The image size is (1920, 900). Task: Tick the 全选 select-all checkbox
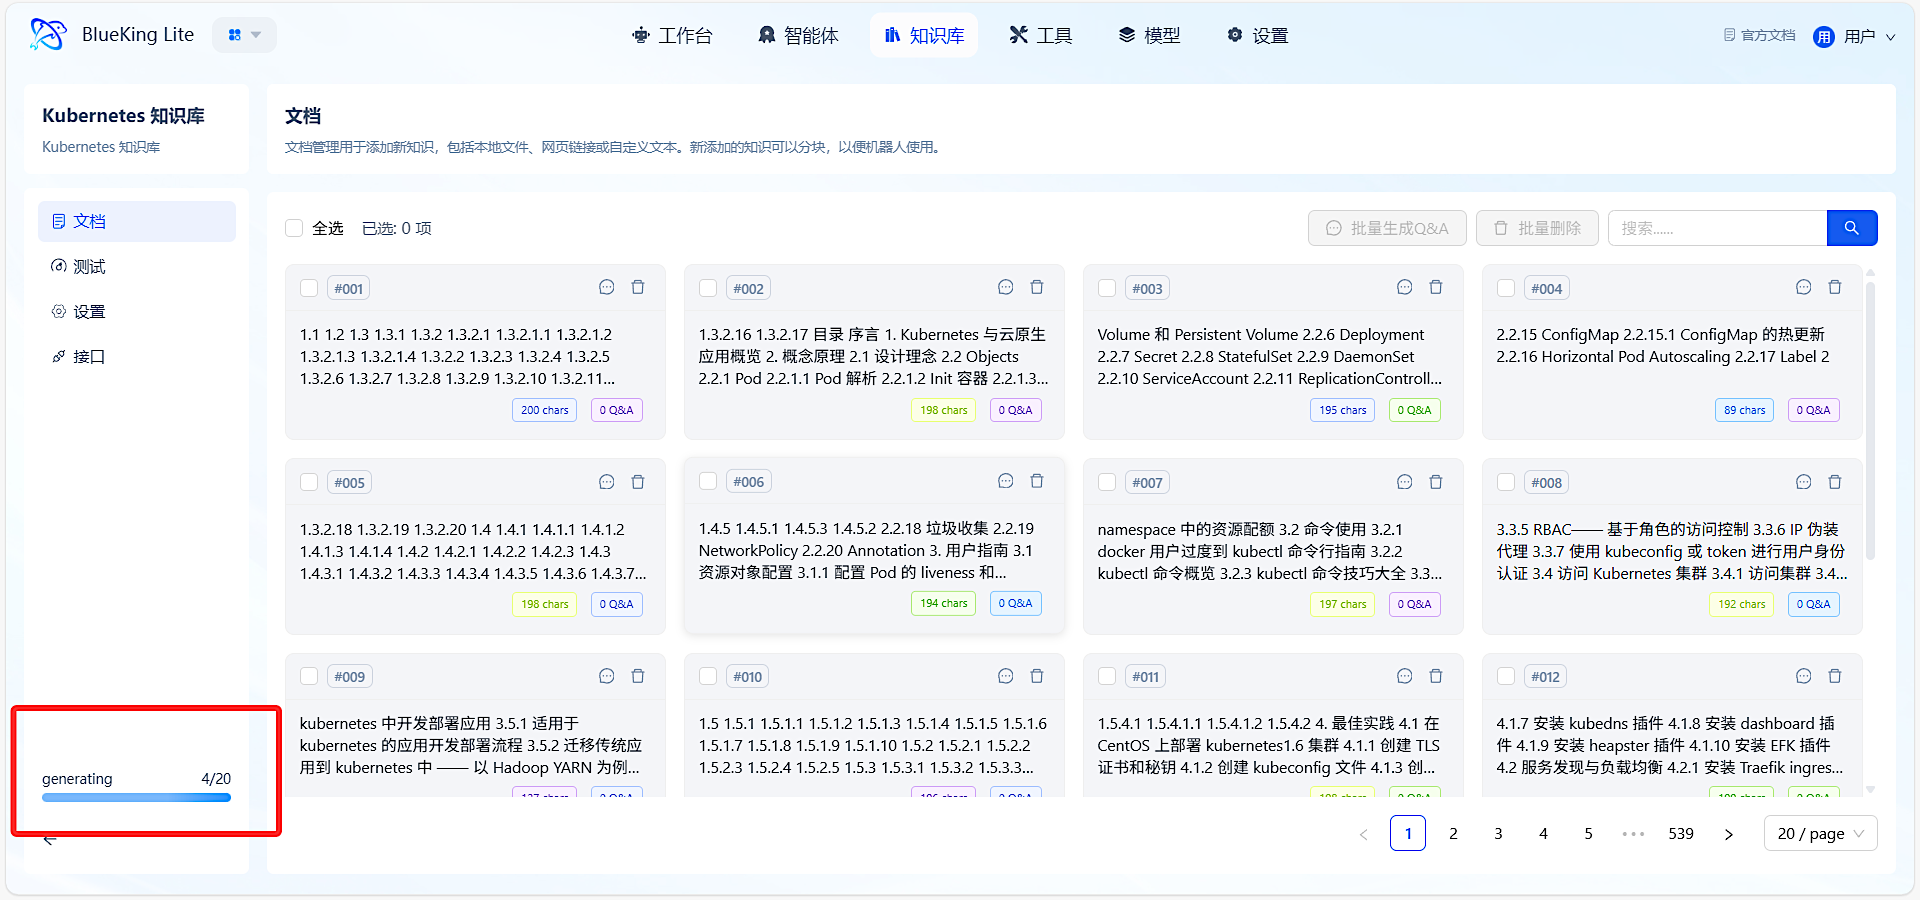294,228
